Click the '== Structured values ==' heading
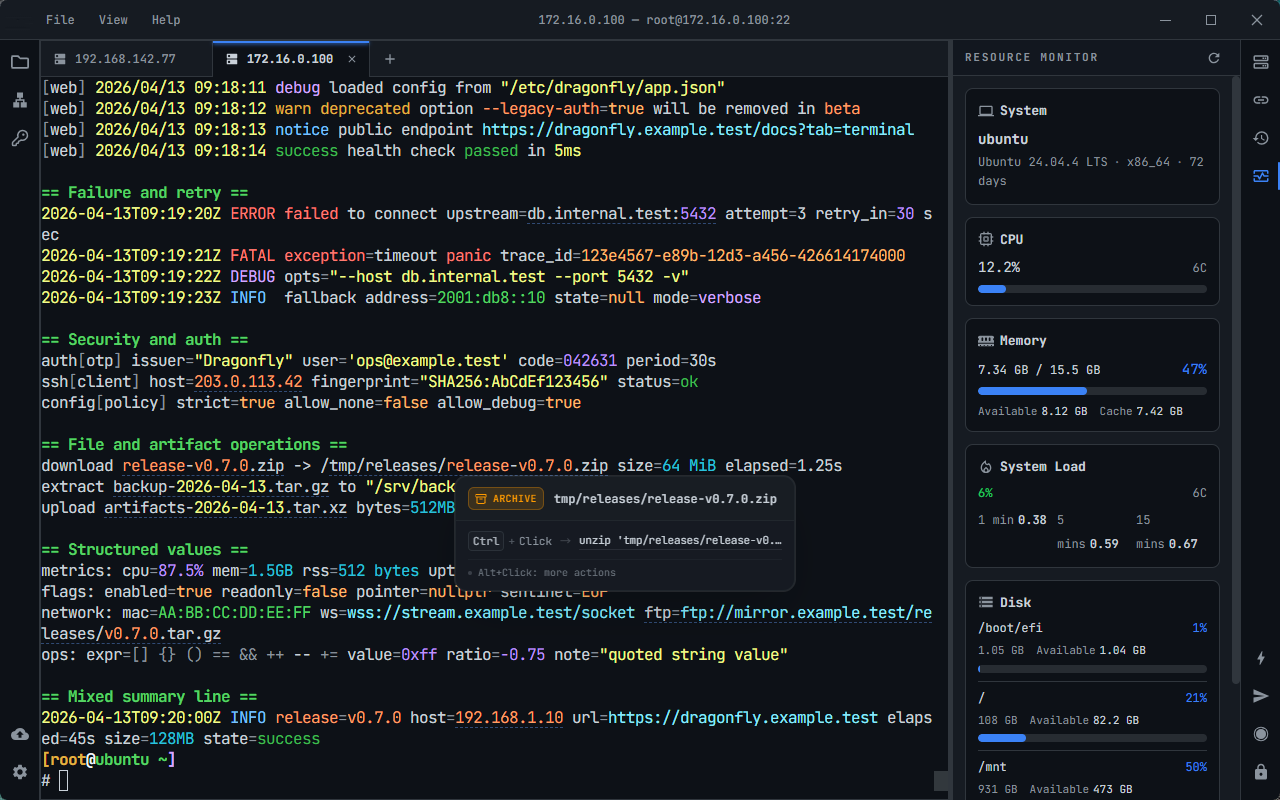The image size is (1280, 800). tap(145, 550)
